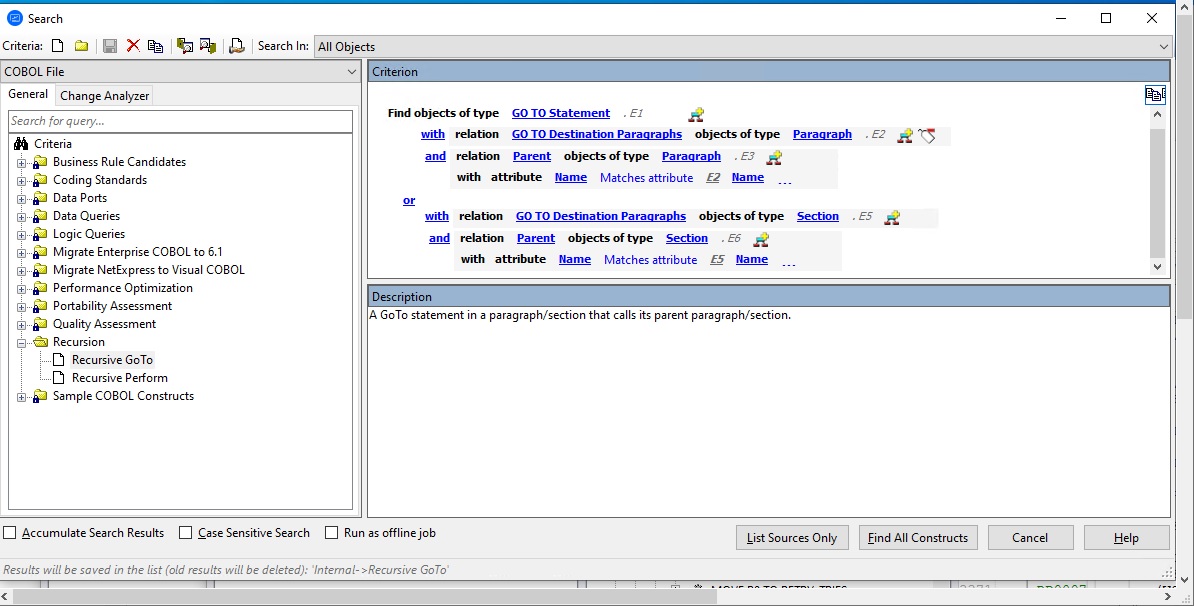Save the current criterion
The height and width of the screenshot is (606, 1194).
(108, 44)
